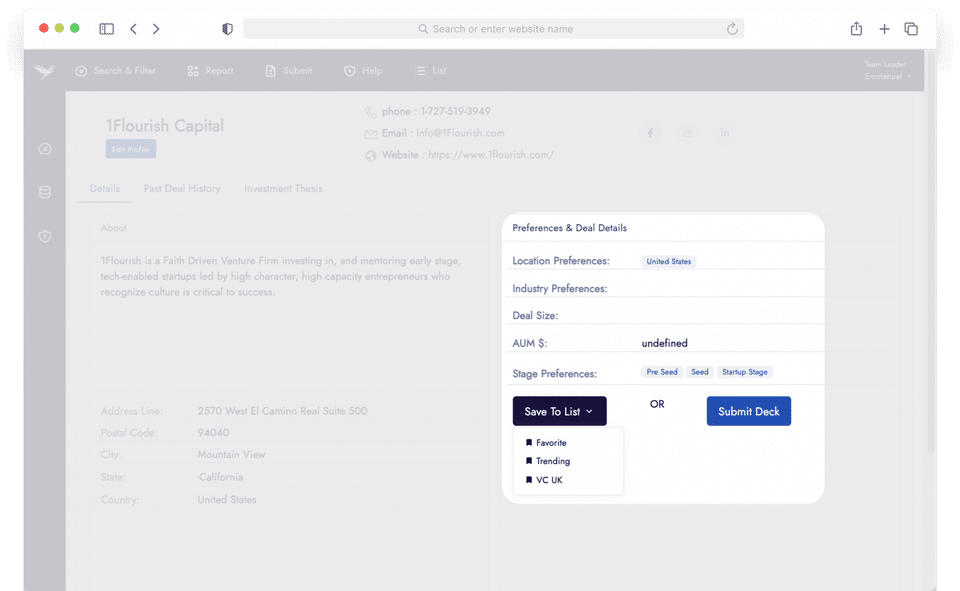Focus the Search or enter website name field
The height and width of the screenshot is (591, 960).
coord(493,29)
